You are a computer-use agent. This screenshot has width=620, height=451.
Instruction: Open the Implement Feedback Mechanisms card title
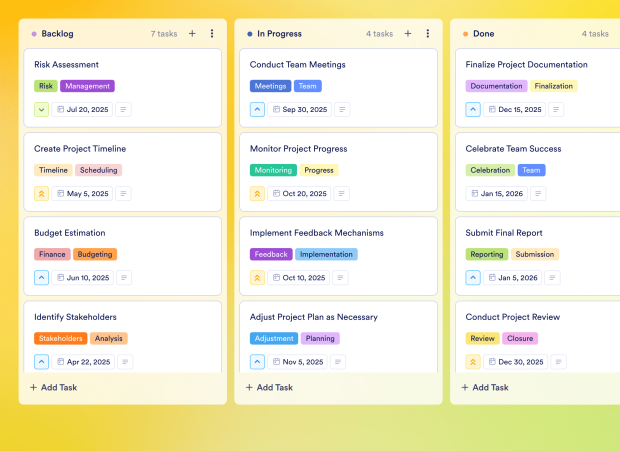coord(317,233)
